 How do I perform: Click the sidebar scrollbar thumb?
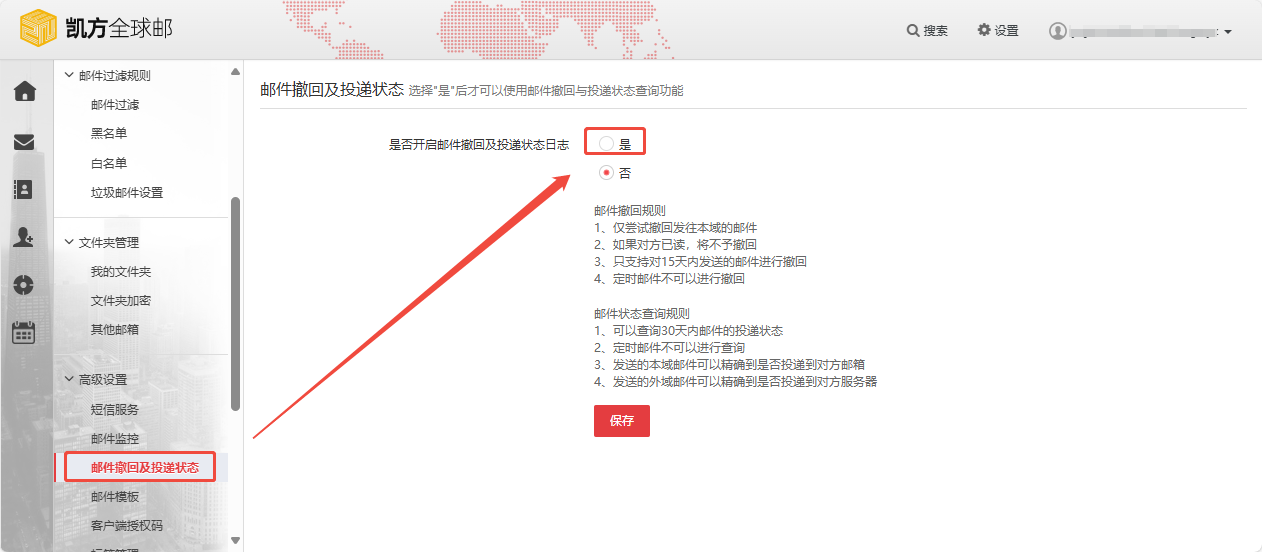(236, 303)
